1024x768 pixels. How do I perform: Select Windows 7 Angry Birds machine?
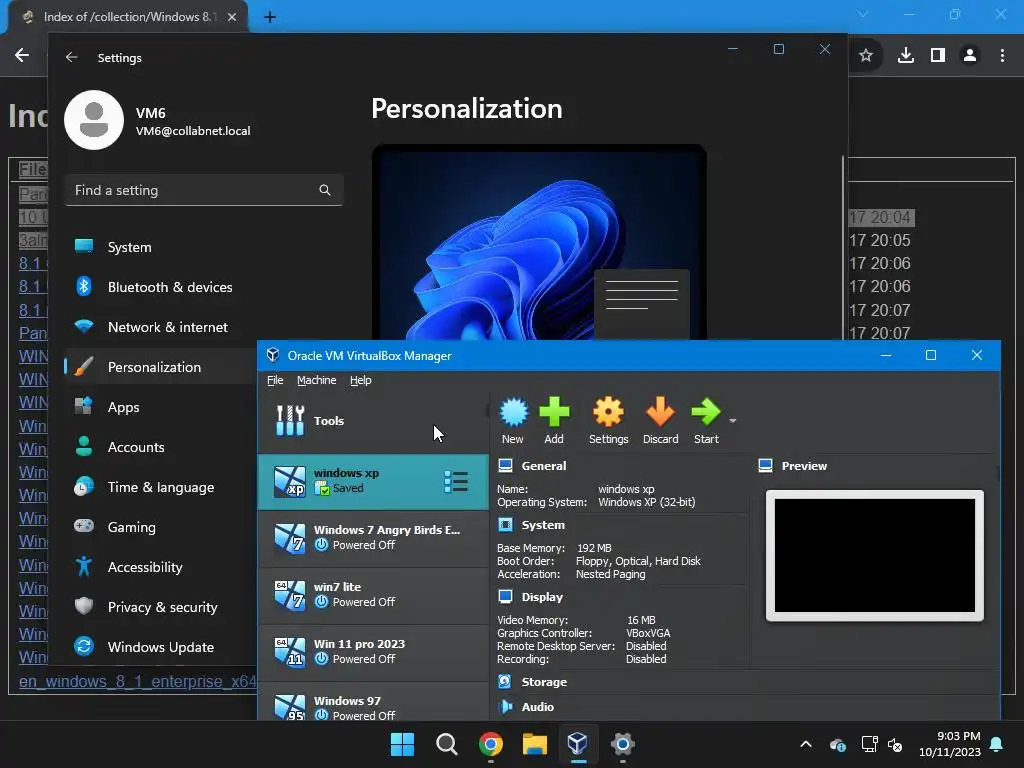point(373,538)
